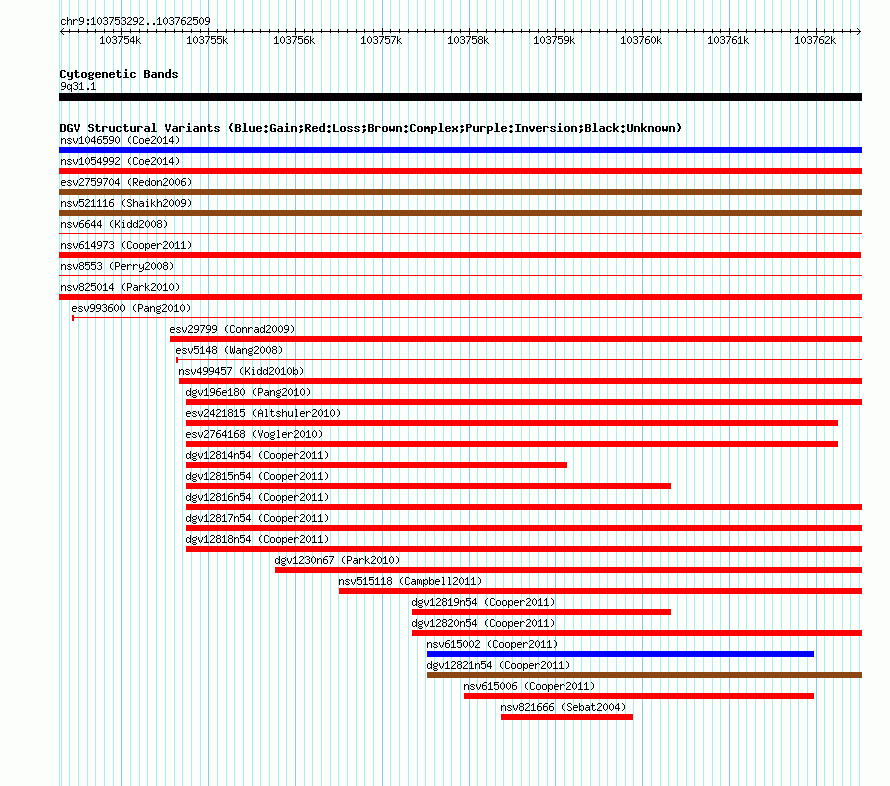Select dgv12817n54 (Cooper2011) label
The width and height of the screenshot is (890, 786).
[x=257, y=518]
